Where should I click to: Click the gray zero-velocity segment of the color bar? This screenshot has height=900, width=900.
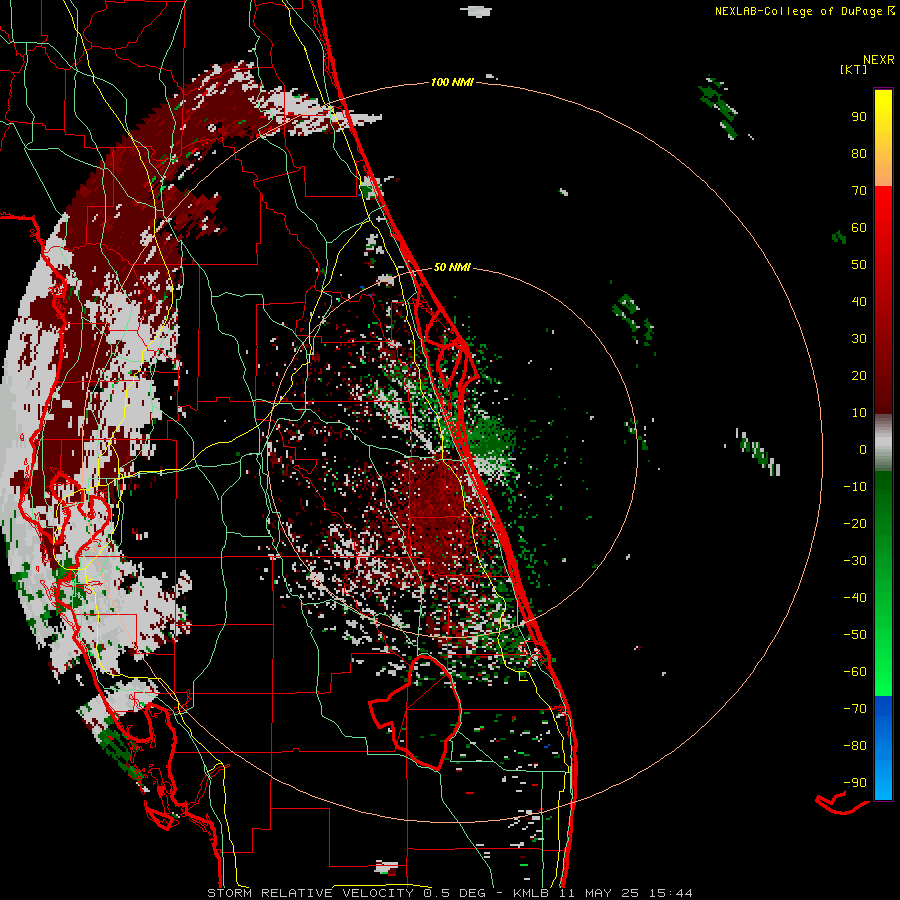883,443
